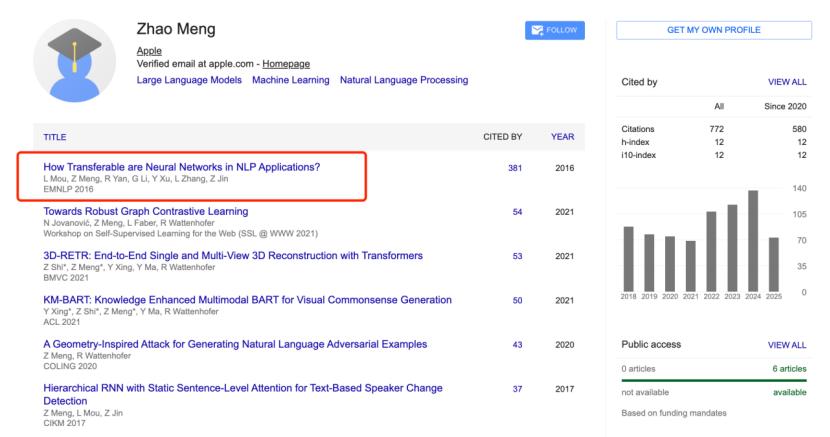Viewport: 830px width, 437px height.
Task: Click authors line N Jovanović, Z Meng
Action: (x=129, y=223)
